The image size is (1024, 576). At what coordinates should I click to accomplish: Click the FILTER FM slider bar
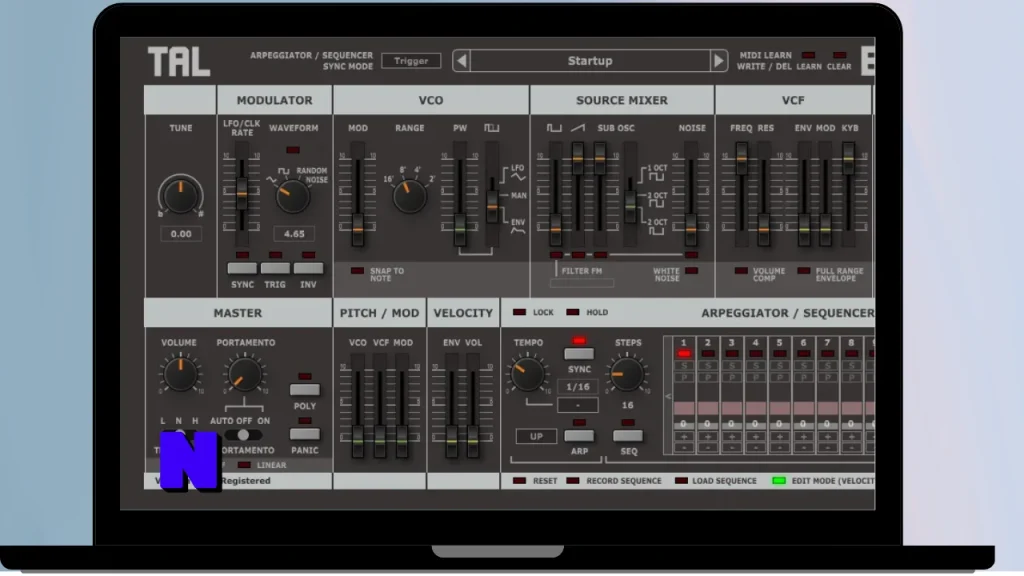point(582,283)
